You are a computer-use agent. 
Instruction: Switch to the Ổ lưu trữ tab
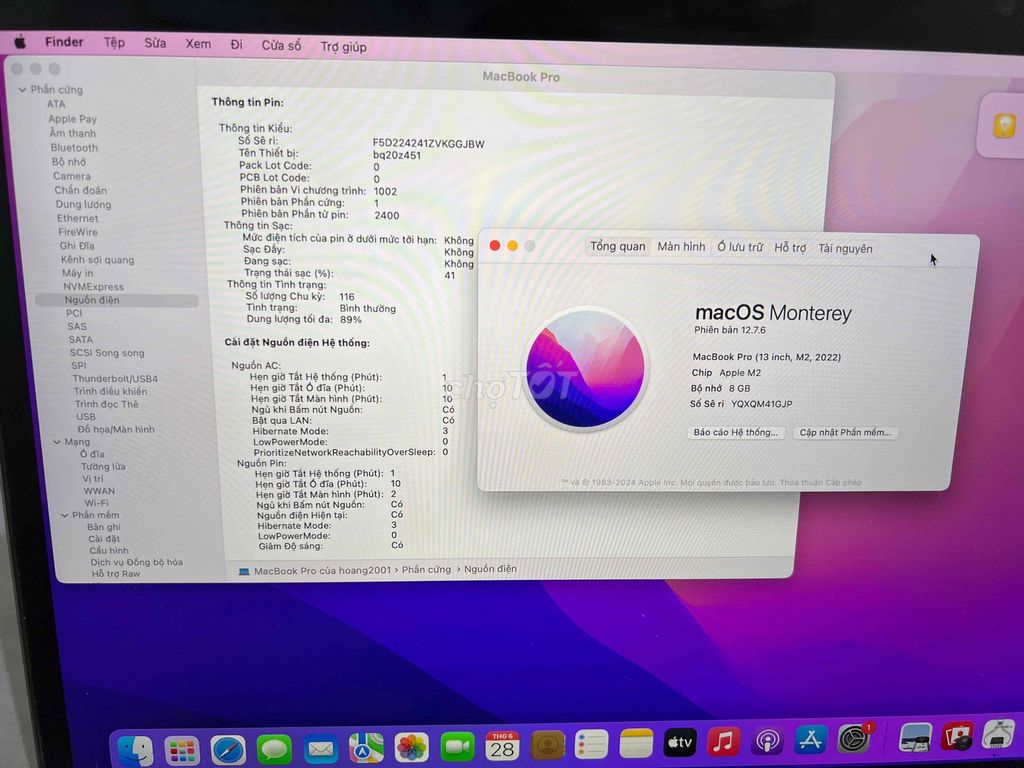[x=740, y=248]
